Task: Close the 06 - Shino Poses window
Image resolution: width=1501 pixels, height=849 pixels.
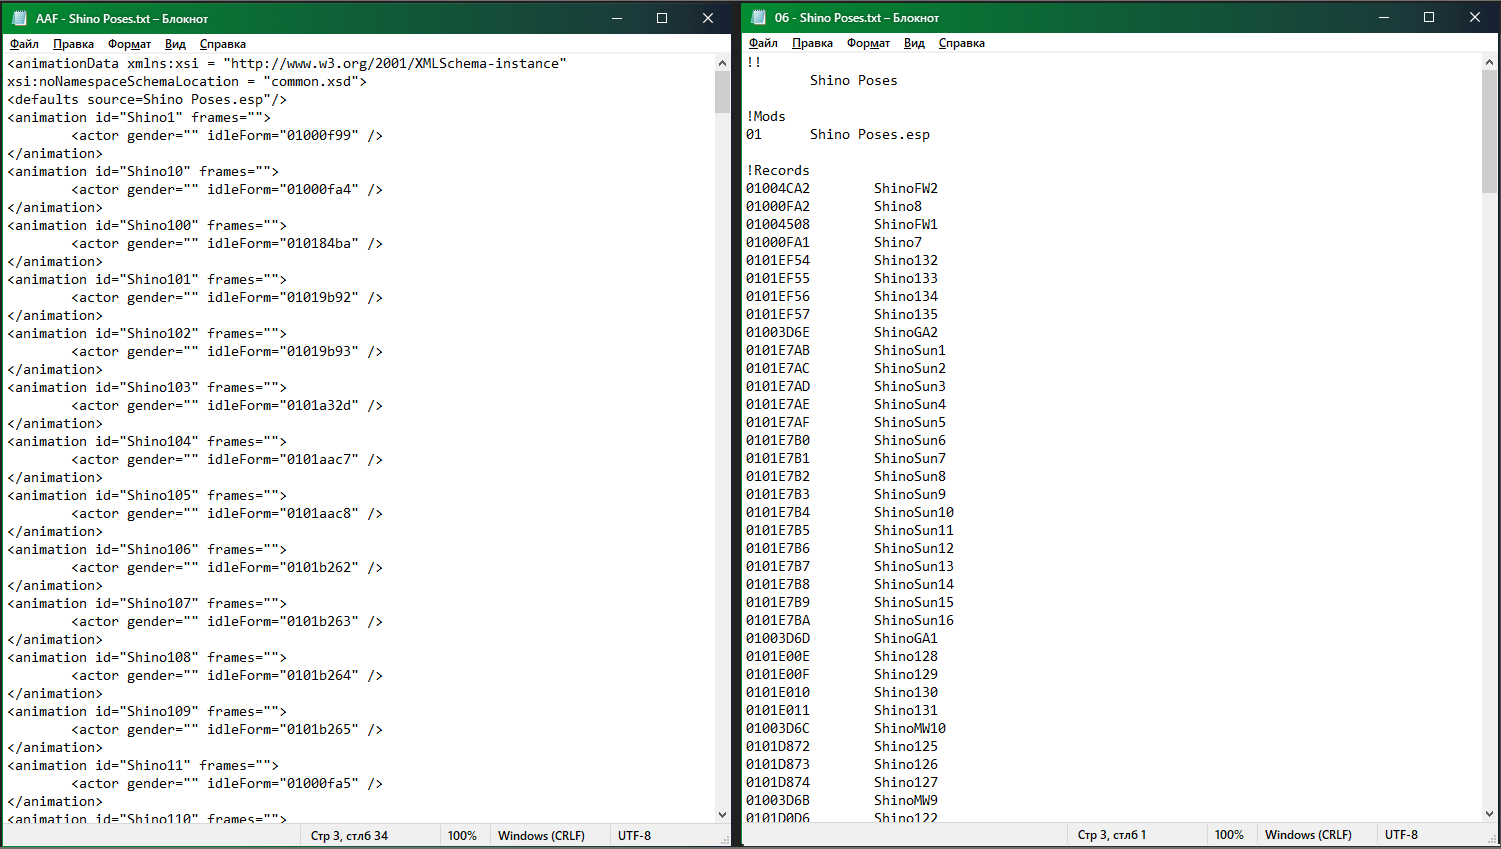Action: [x=1475, y=17]
